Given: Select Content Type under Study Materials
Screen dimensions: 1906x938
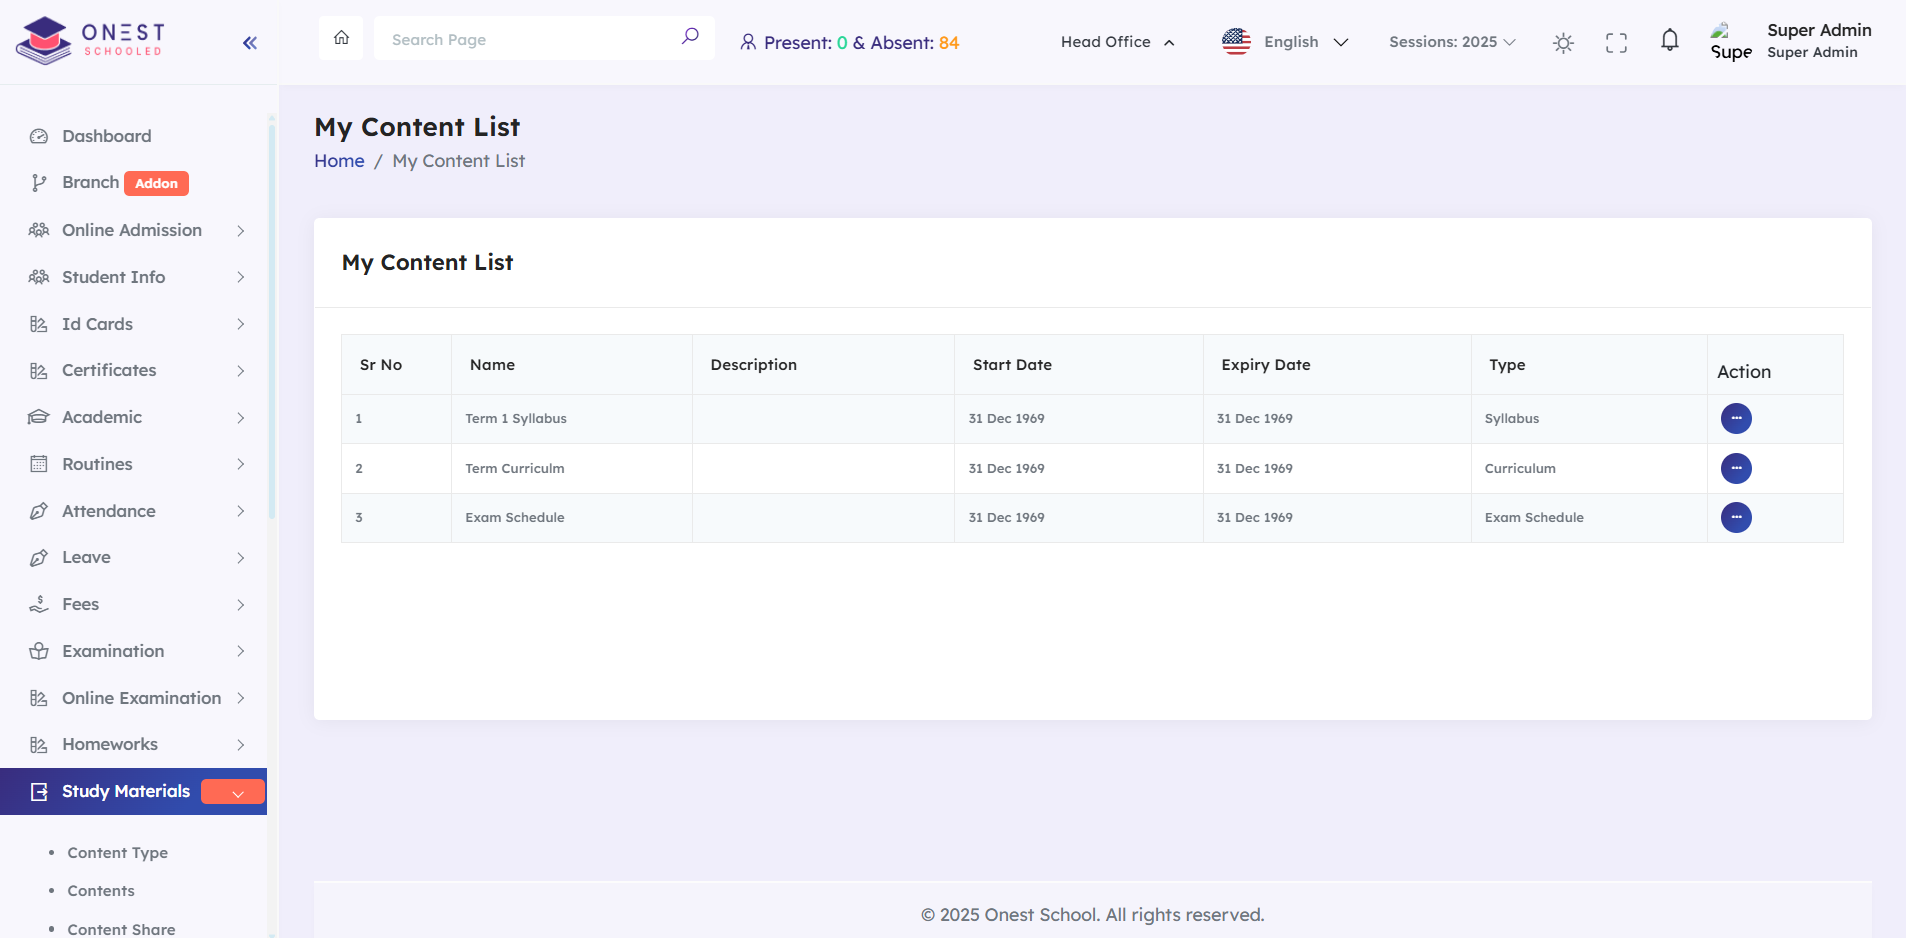Looking at the screenshot, I should [117, 853].
